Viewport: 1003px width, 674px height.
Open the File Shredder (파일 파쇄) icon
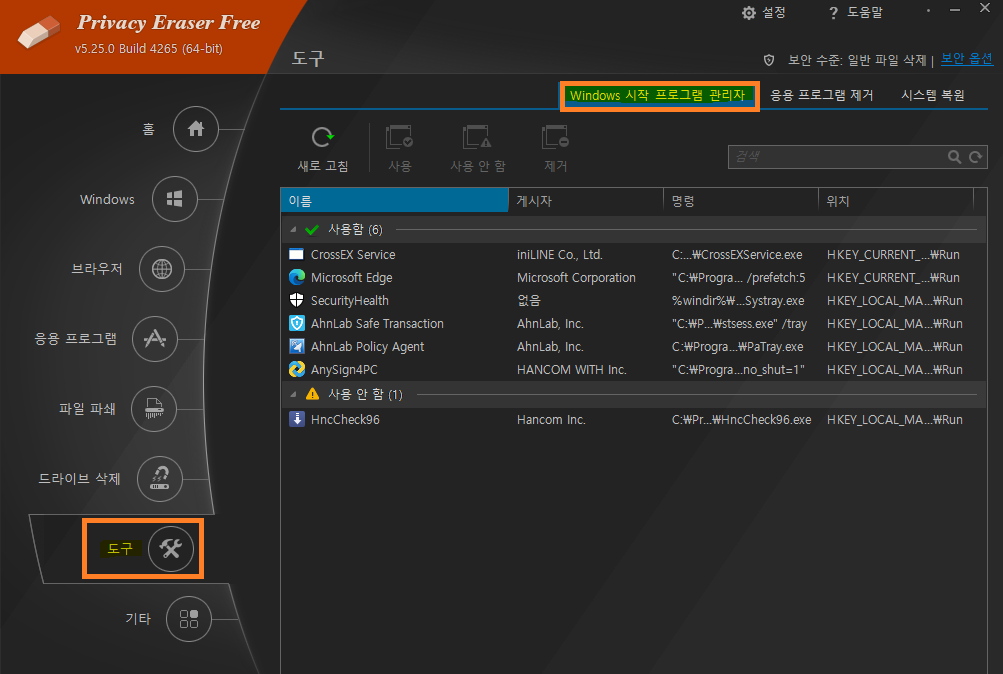tap(154, 409)
